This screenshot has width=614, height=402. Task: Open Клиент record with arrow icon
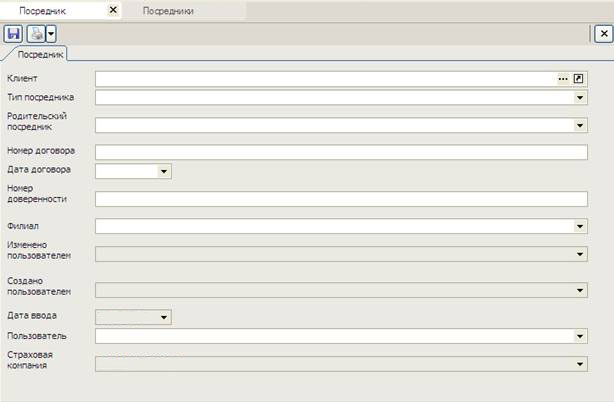click(579, 79)
